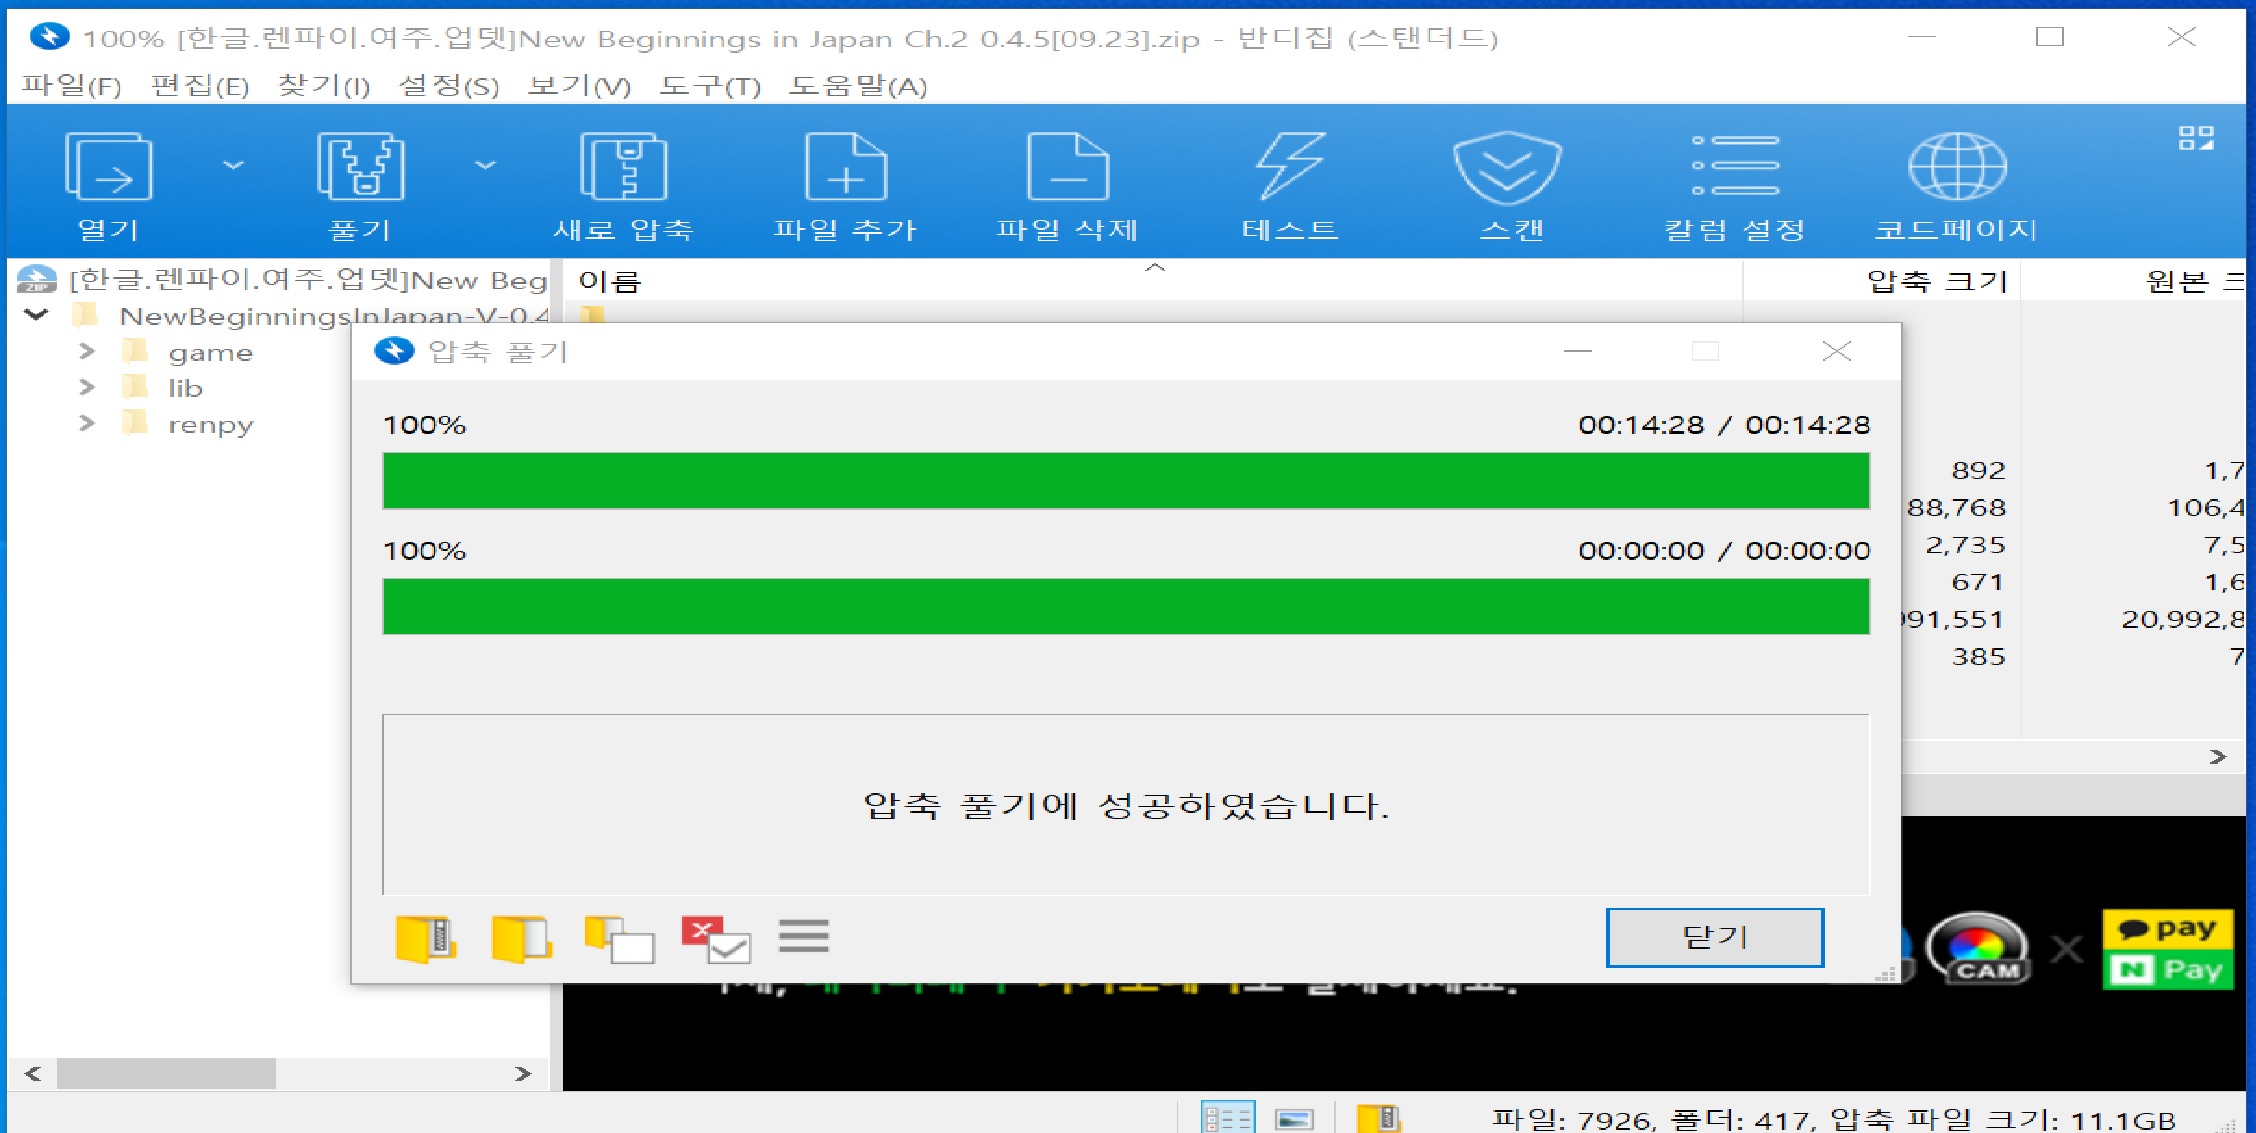This screenshot has width=2256, height=1133.
Task: Open the 파일(F) menu
Action: (71, 86)
